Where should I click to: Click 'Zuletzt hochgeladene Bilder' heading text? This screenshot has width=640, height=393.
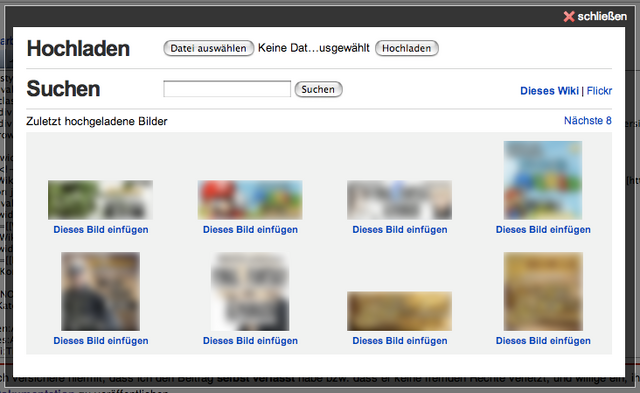point(97,122)
